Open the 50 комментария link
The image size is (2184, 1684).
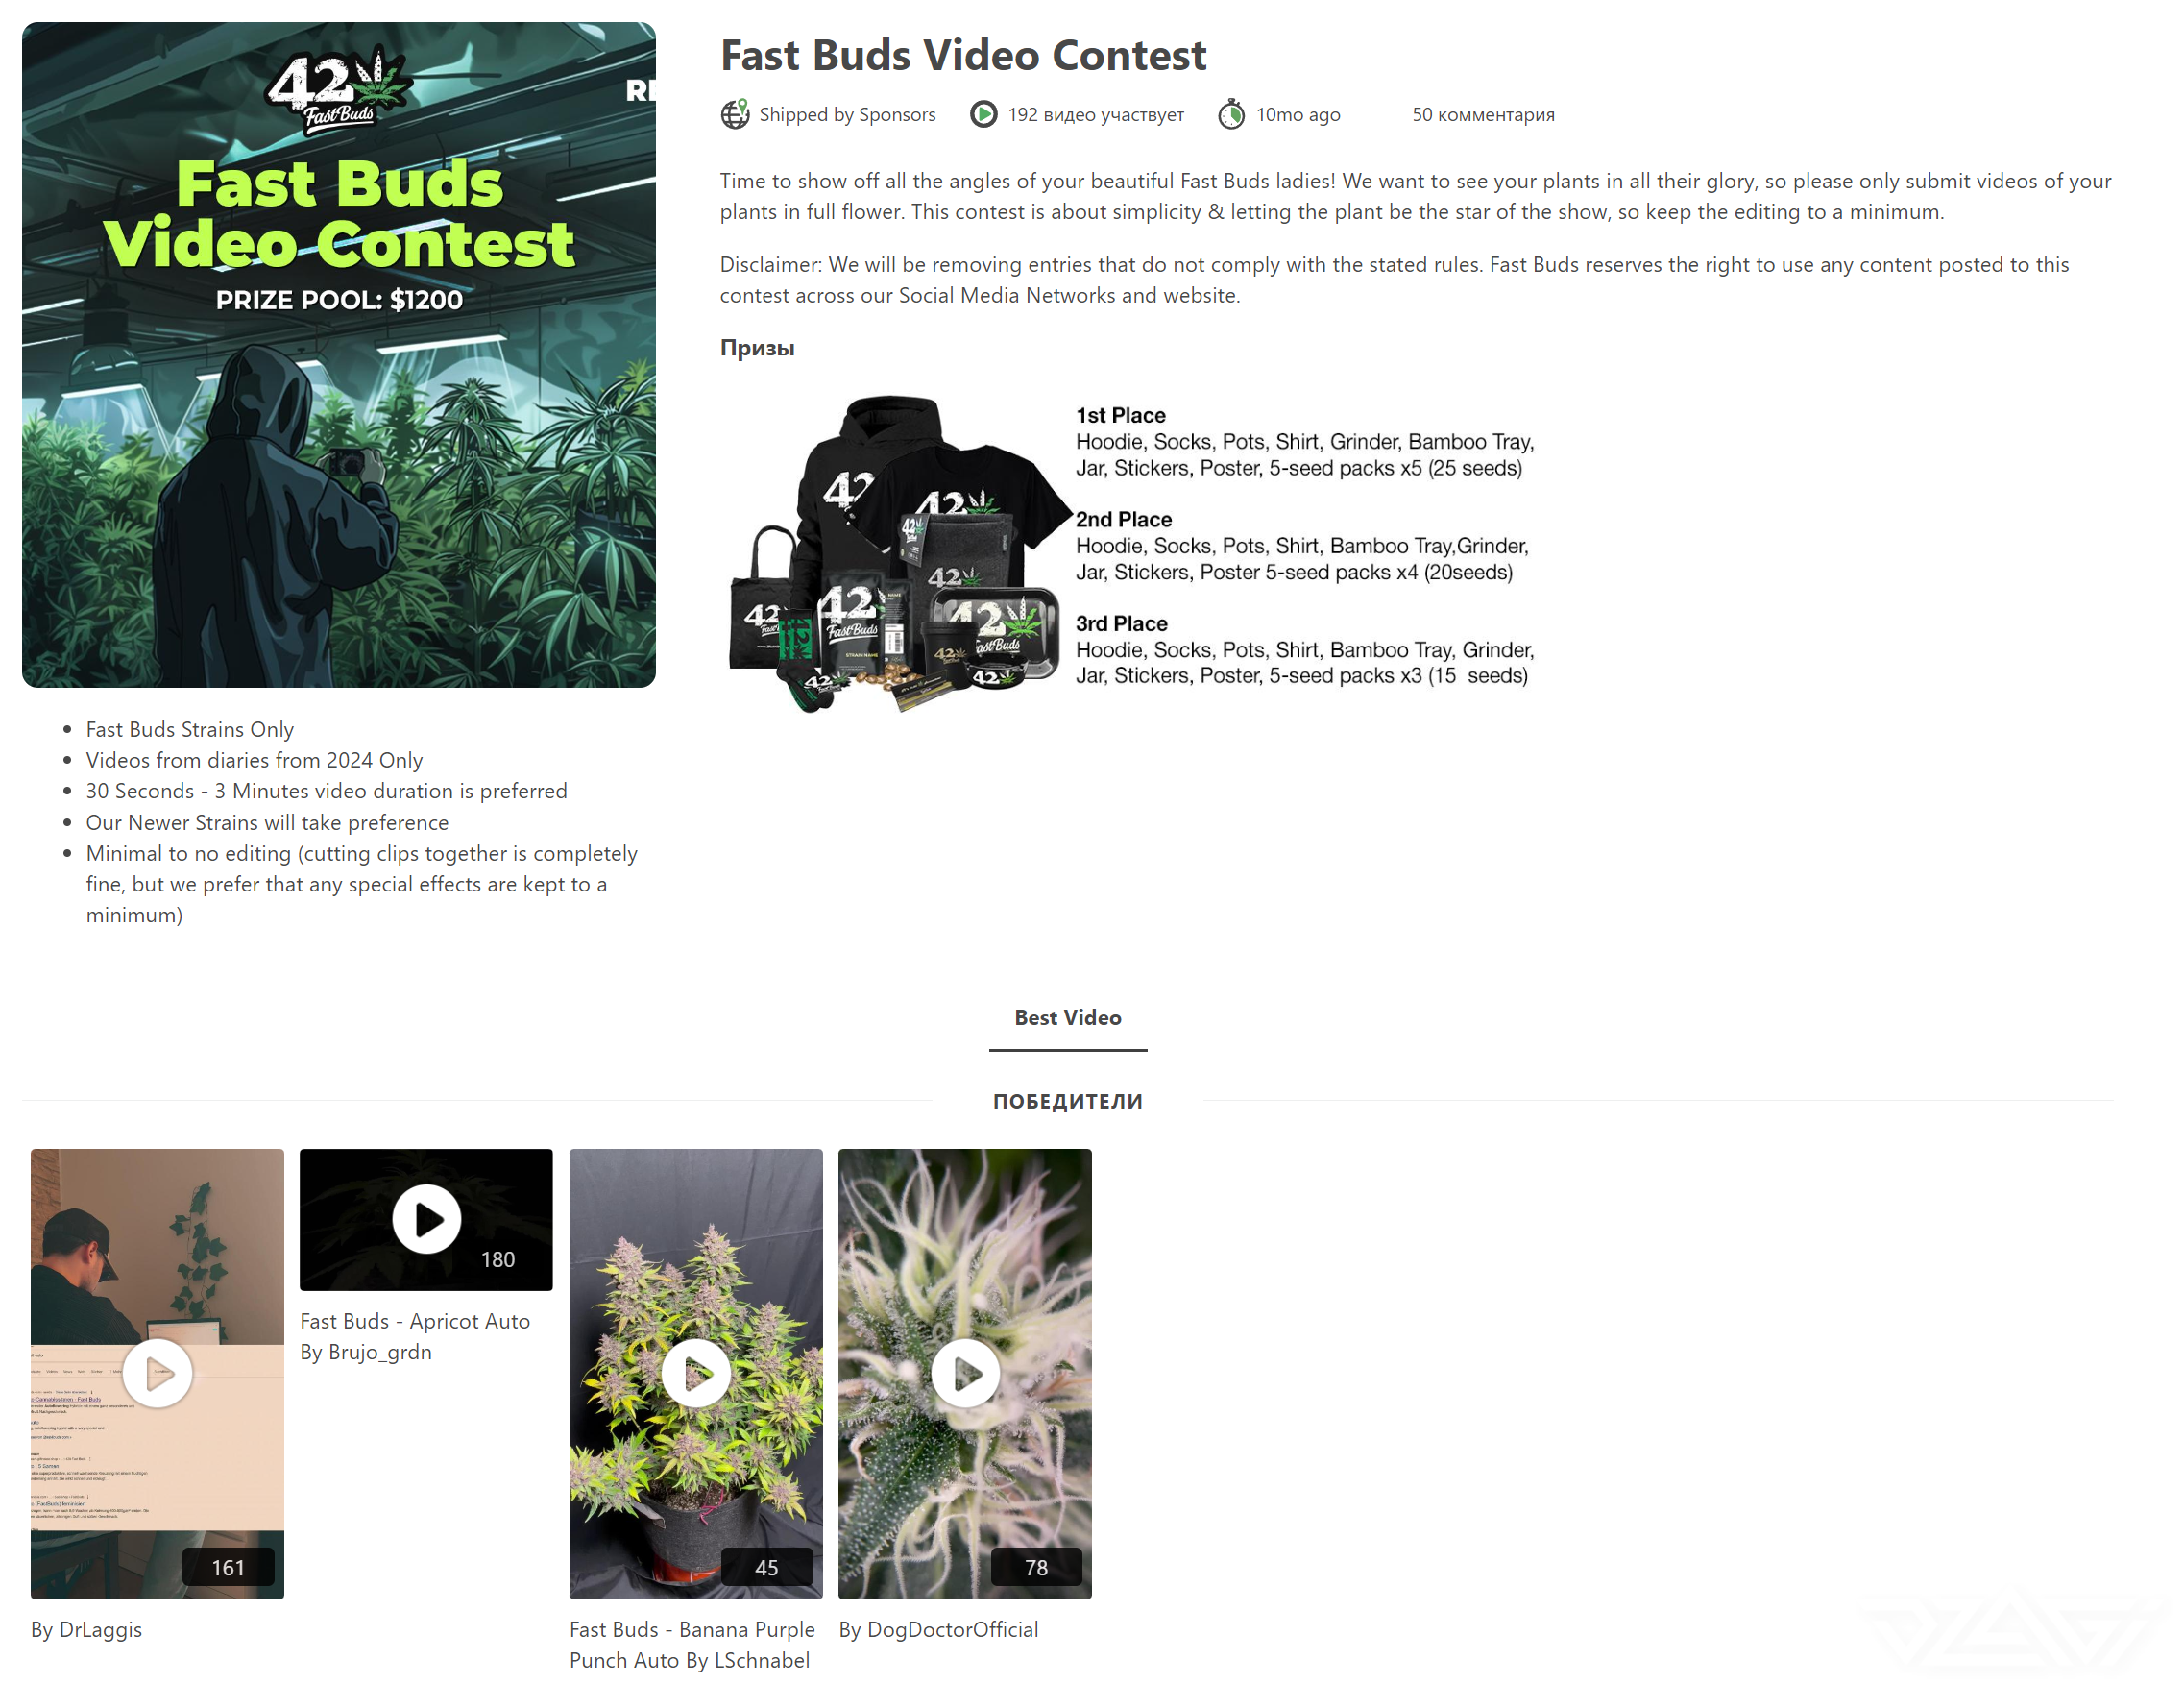(1483, 115)
